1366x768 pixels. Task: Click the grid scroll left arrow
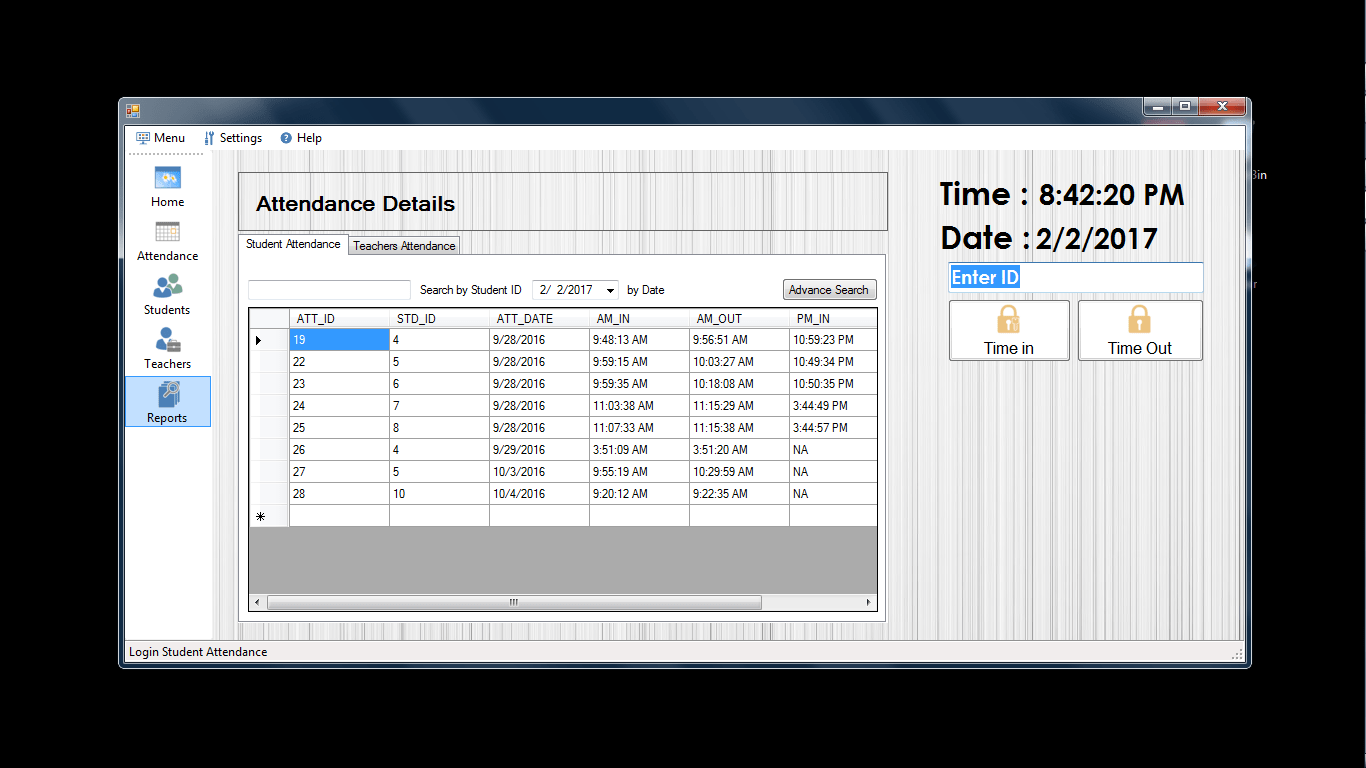[x=257, y=603]
